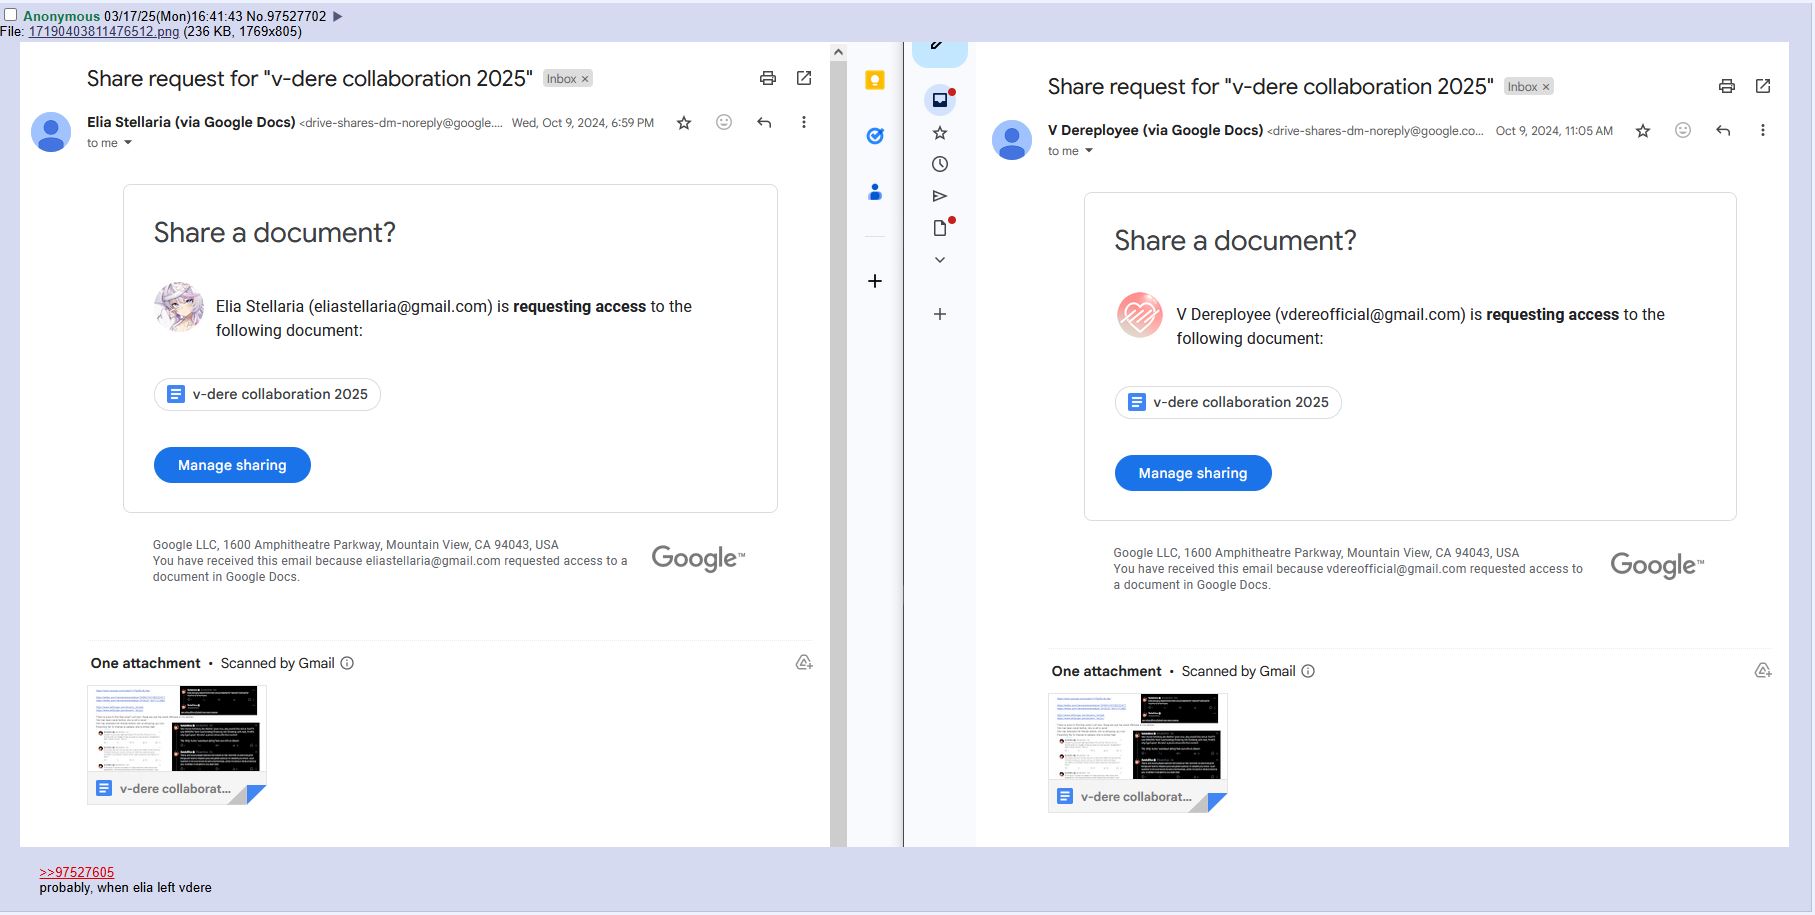1815x915 pixels.
Task: Expand More chevron in right sidebar
Action: (x=940, y=260)
